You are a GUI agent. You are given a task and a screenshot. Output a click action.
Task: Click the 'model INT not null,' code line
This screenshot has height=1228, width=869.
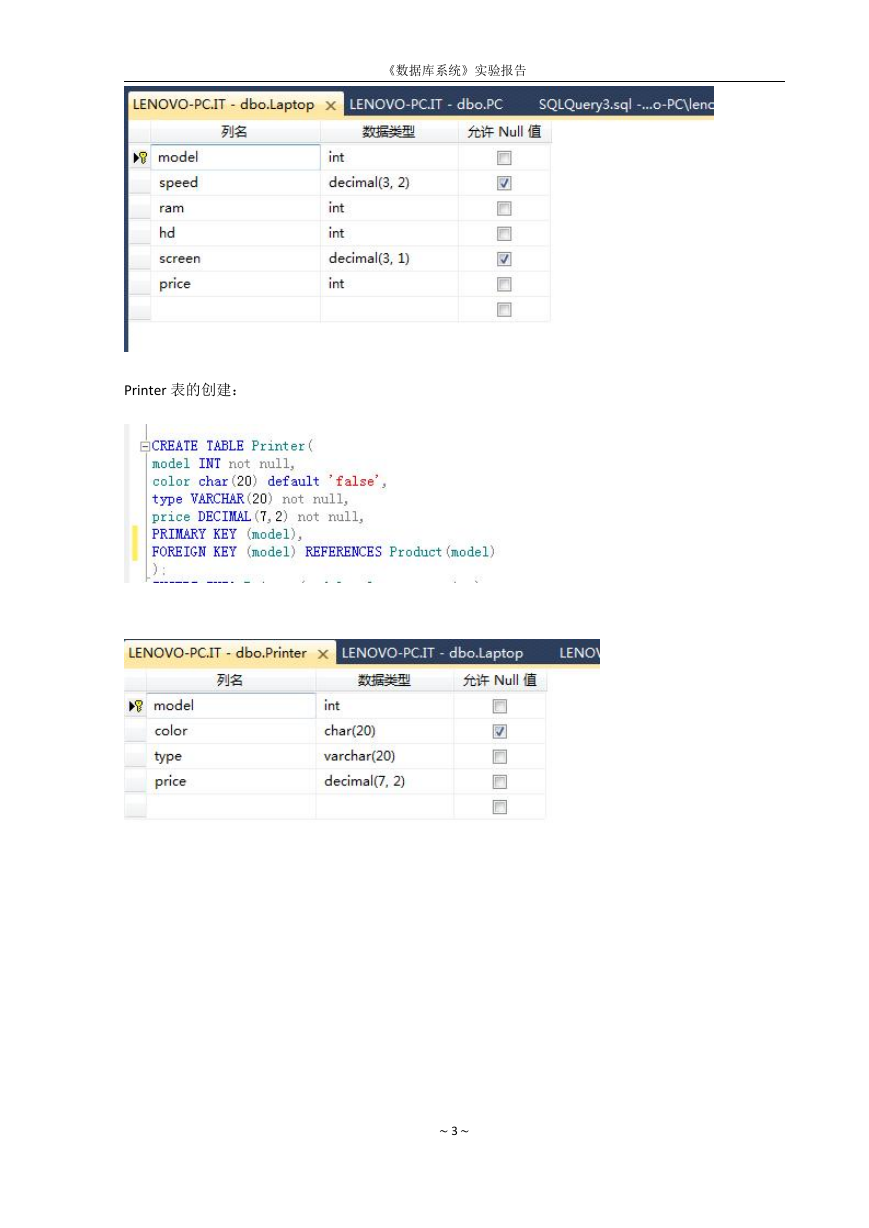click(223, 464)
